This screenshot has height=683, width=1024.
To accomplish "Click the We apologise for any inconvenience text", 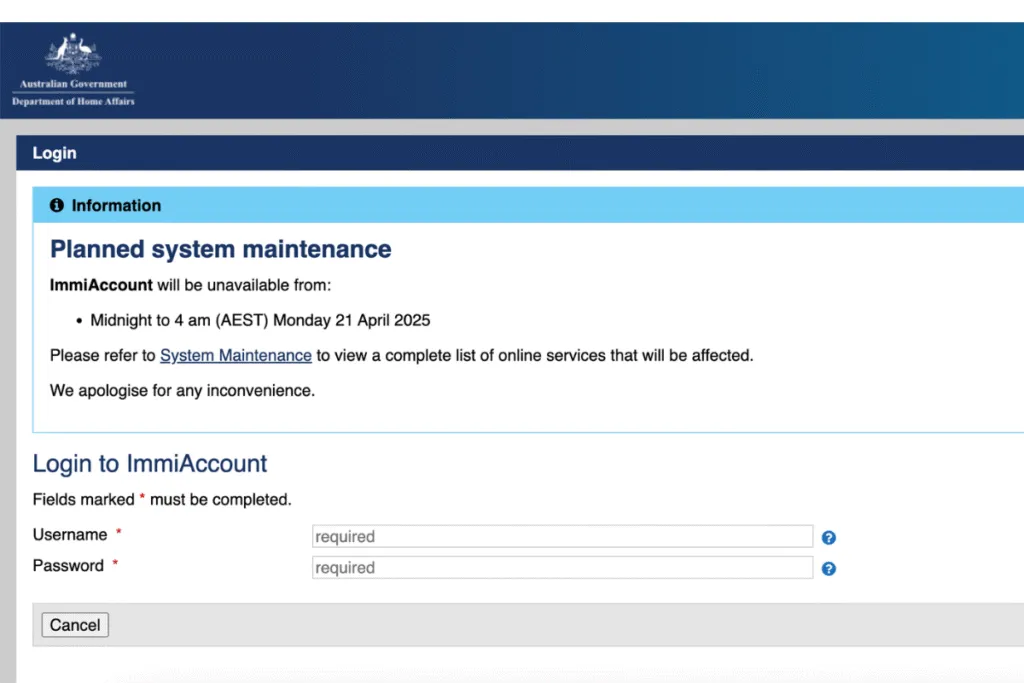I will pos(182,390).
